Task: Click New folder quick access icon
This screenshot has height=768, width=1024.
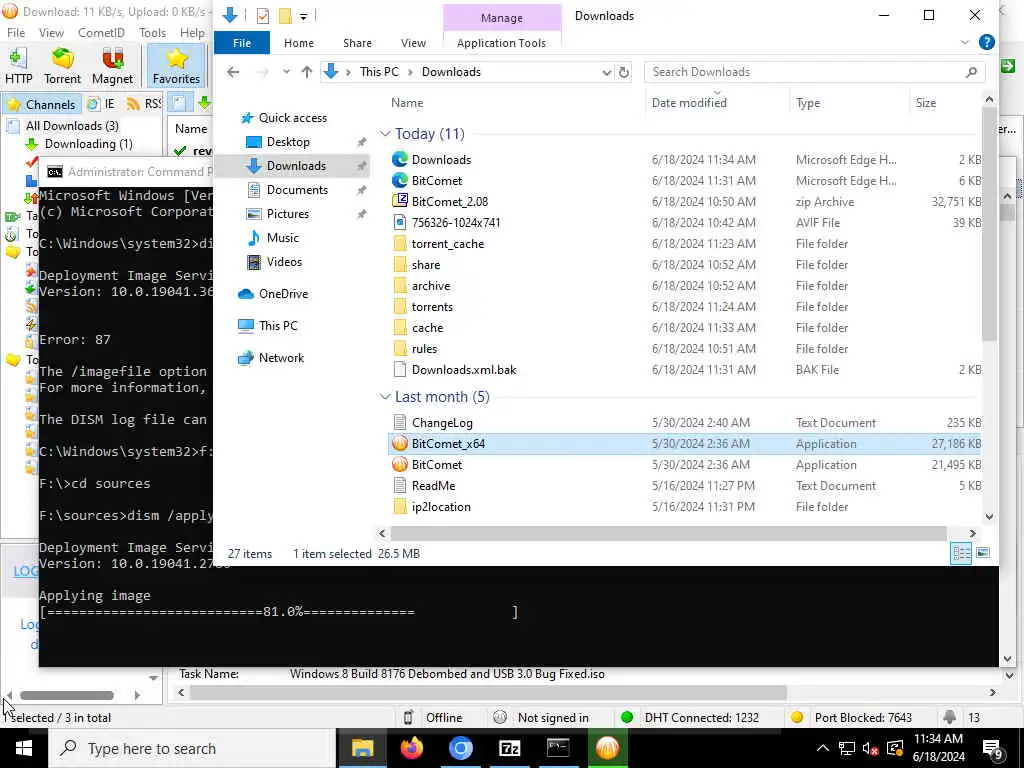Action: click(x=285, y=16)
